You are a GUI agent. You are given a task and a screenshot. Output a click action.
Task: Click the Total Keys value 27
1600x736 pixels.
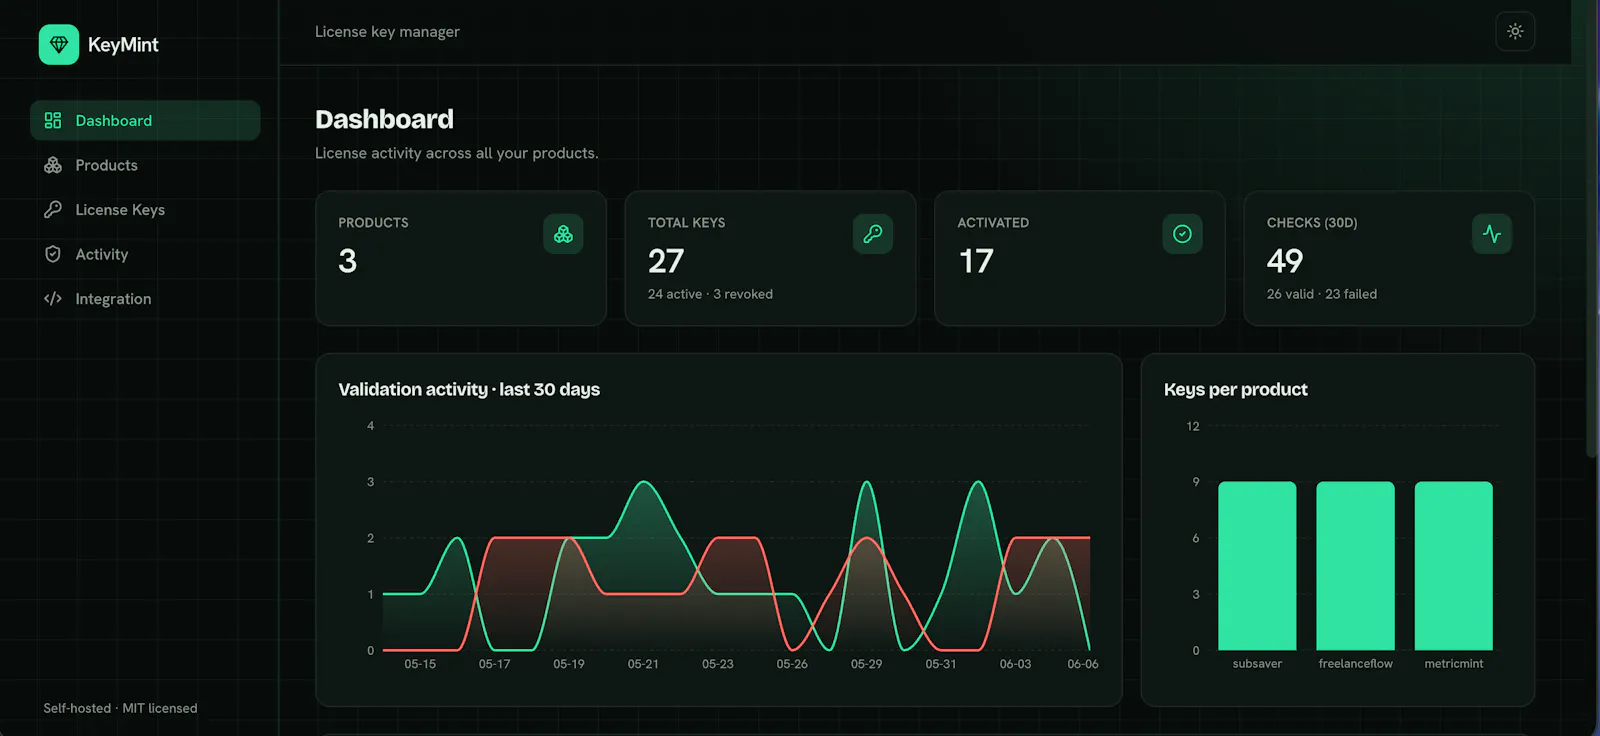(x=666, y=261)
